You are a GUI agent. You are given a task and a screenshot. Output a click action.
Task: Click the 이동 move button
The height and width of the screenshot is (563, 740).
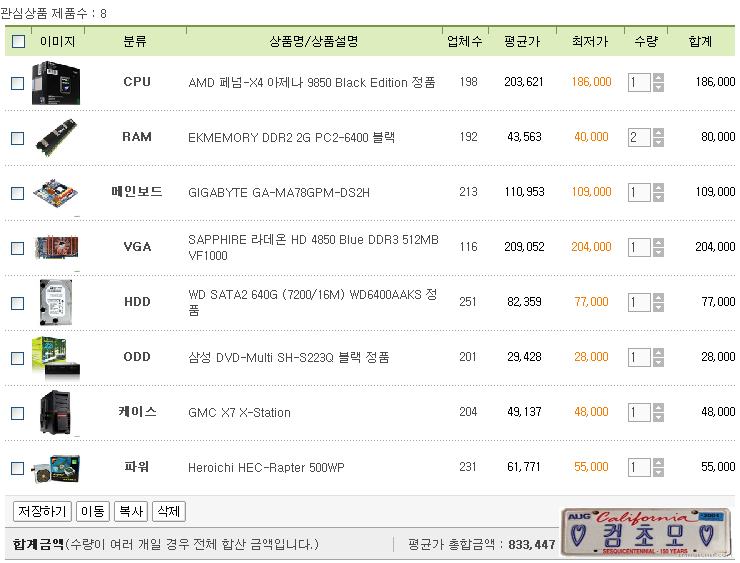92,511
